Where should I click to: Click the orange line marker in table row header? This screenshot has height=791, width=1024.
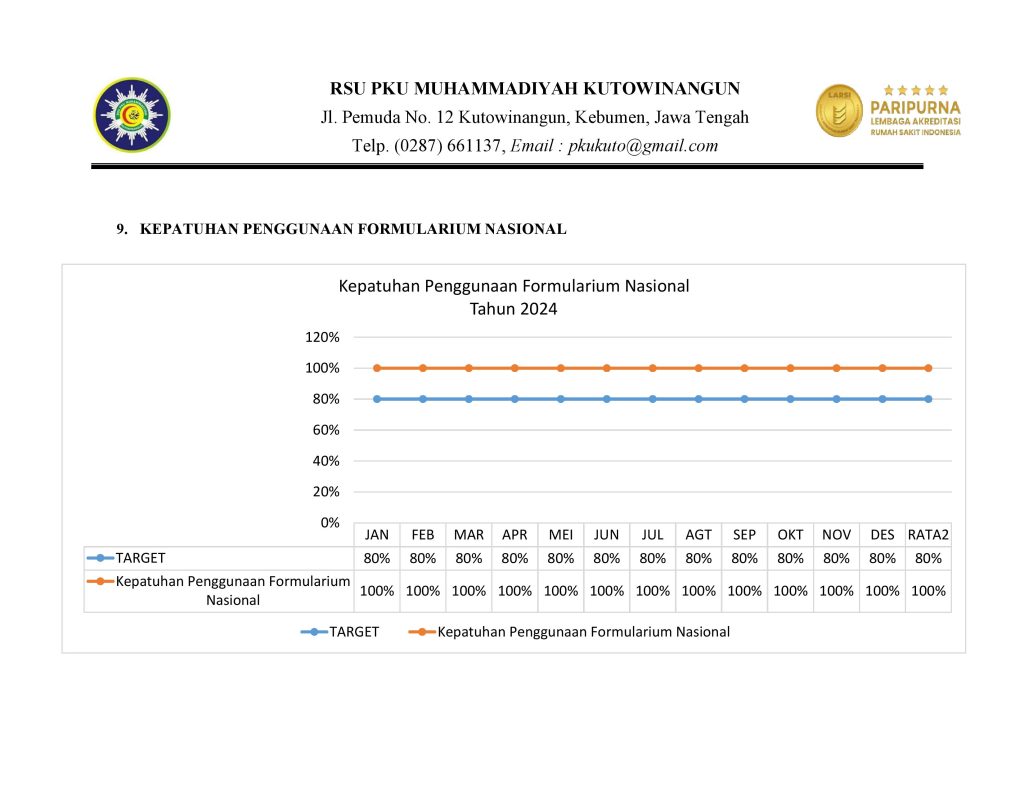click(101, 581)
